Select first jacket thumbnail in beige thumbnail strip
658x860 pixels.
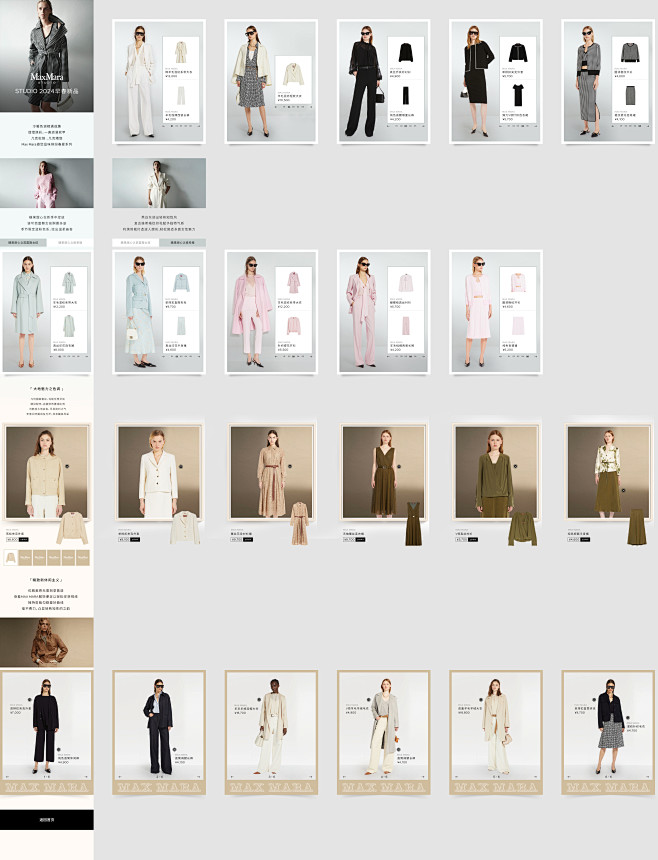[10, 558]
